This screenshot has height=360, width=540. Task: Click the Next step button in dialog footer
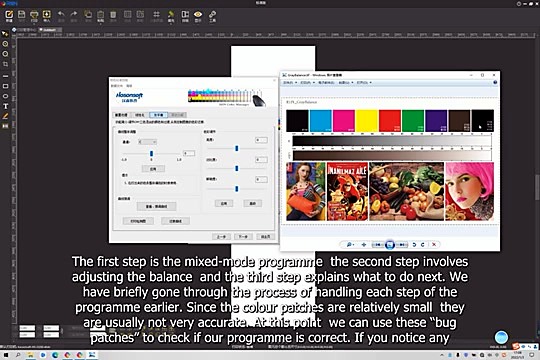click(x=243, y=237)
